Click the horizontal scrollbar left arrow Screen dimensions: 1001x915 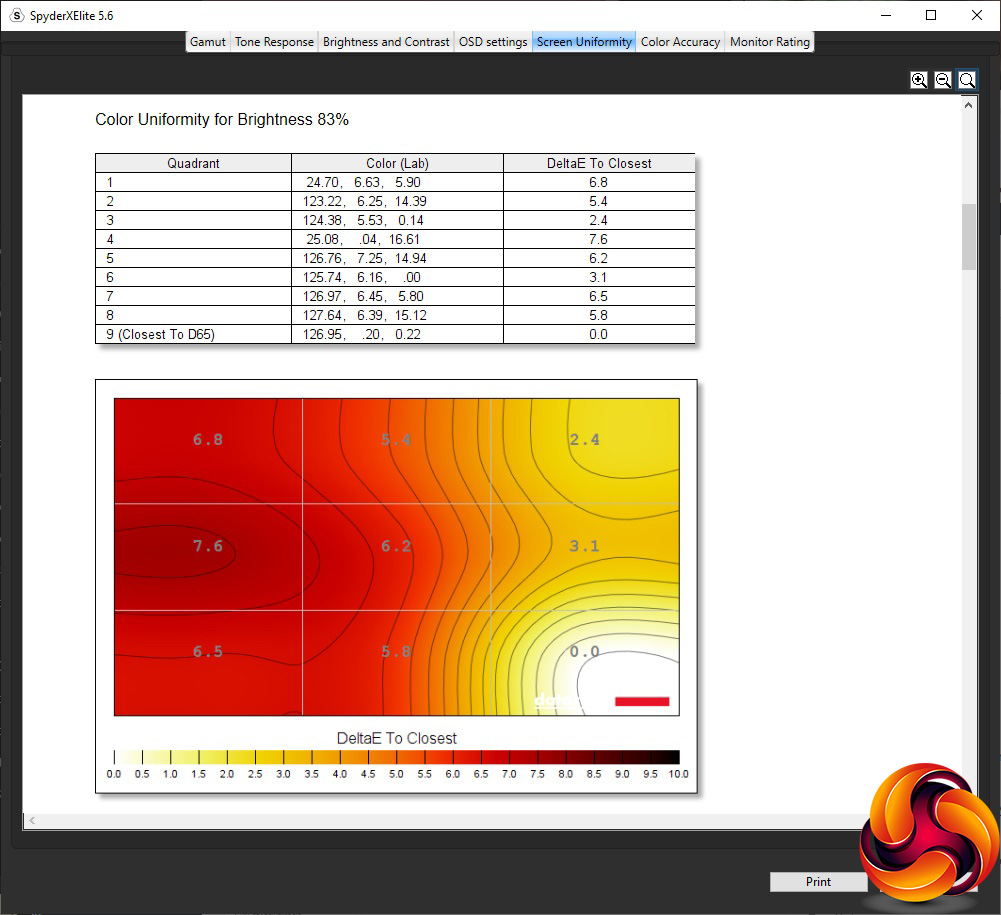tap(31, 820)
